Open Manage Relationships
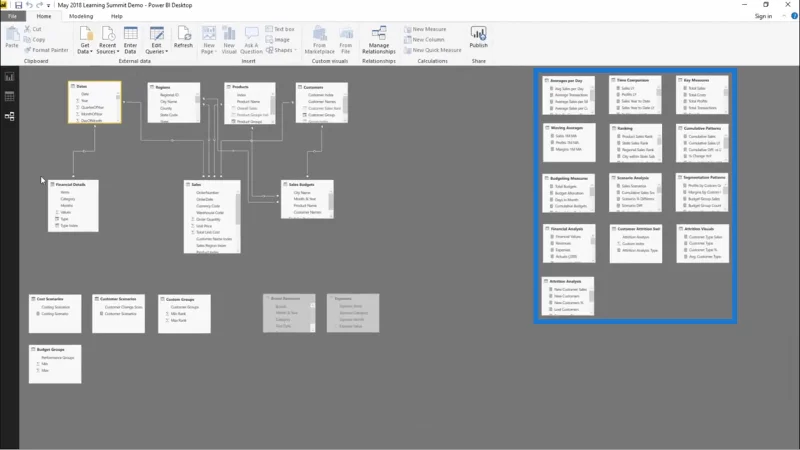800x450 pixels. click(x=379, y=40)
